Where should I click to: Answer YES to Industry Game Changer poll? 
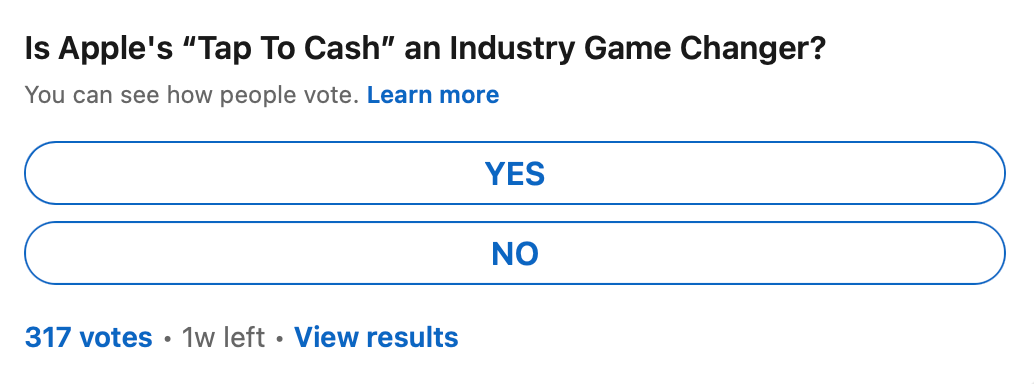click(x=514, y=173)
